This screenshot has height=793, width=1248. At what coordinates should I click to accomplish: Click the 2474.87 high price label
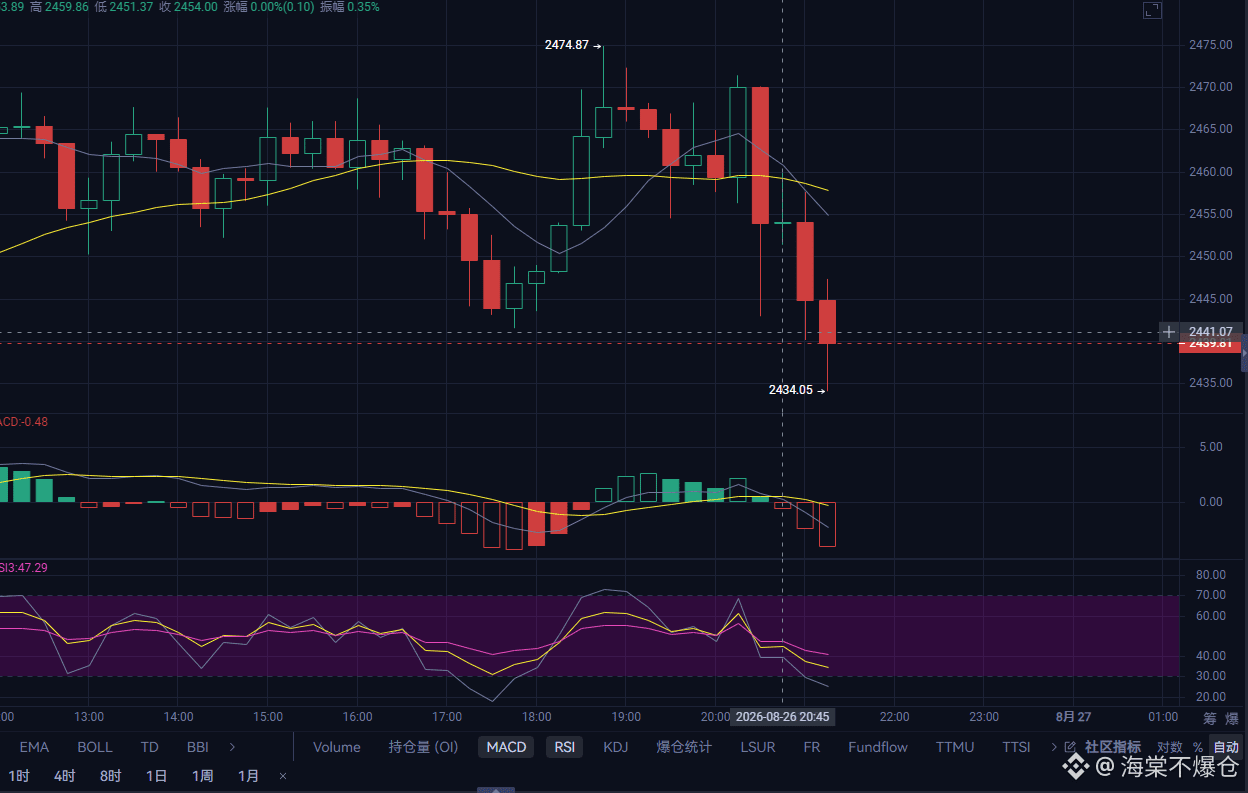coord(566,45)
